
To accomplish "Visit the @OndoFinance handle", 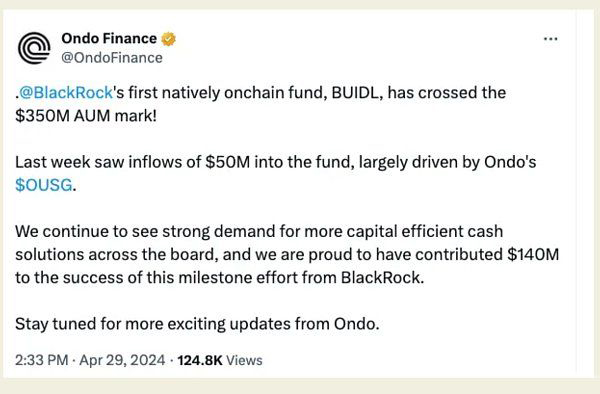I will 112,58.
